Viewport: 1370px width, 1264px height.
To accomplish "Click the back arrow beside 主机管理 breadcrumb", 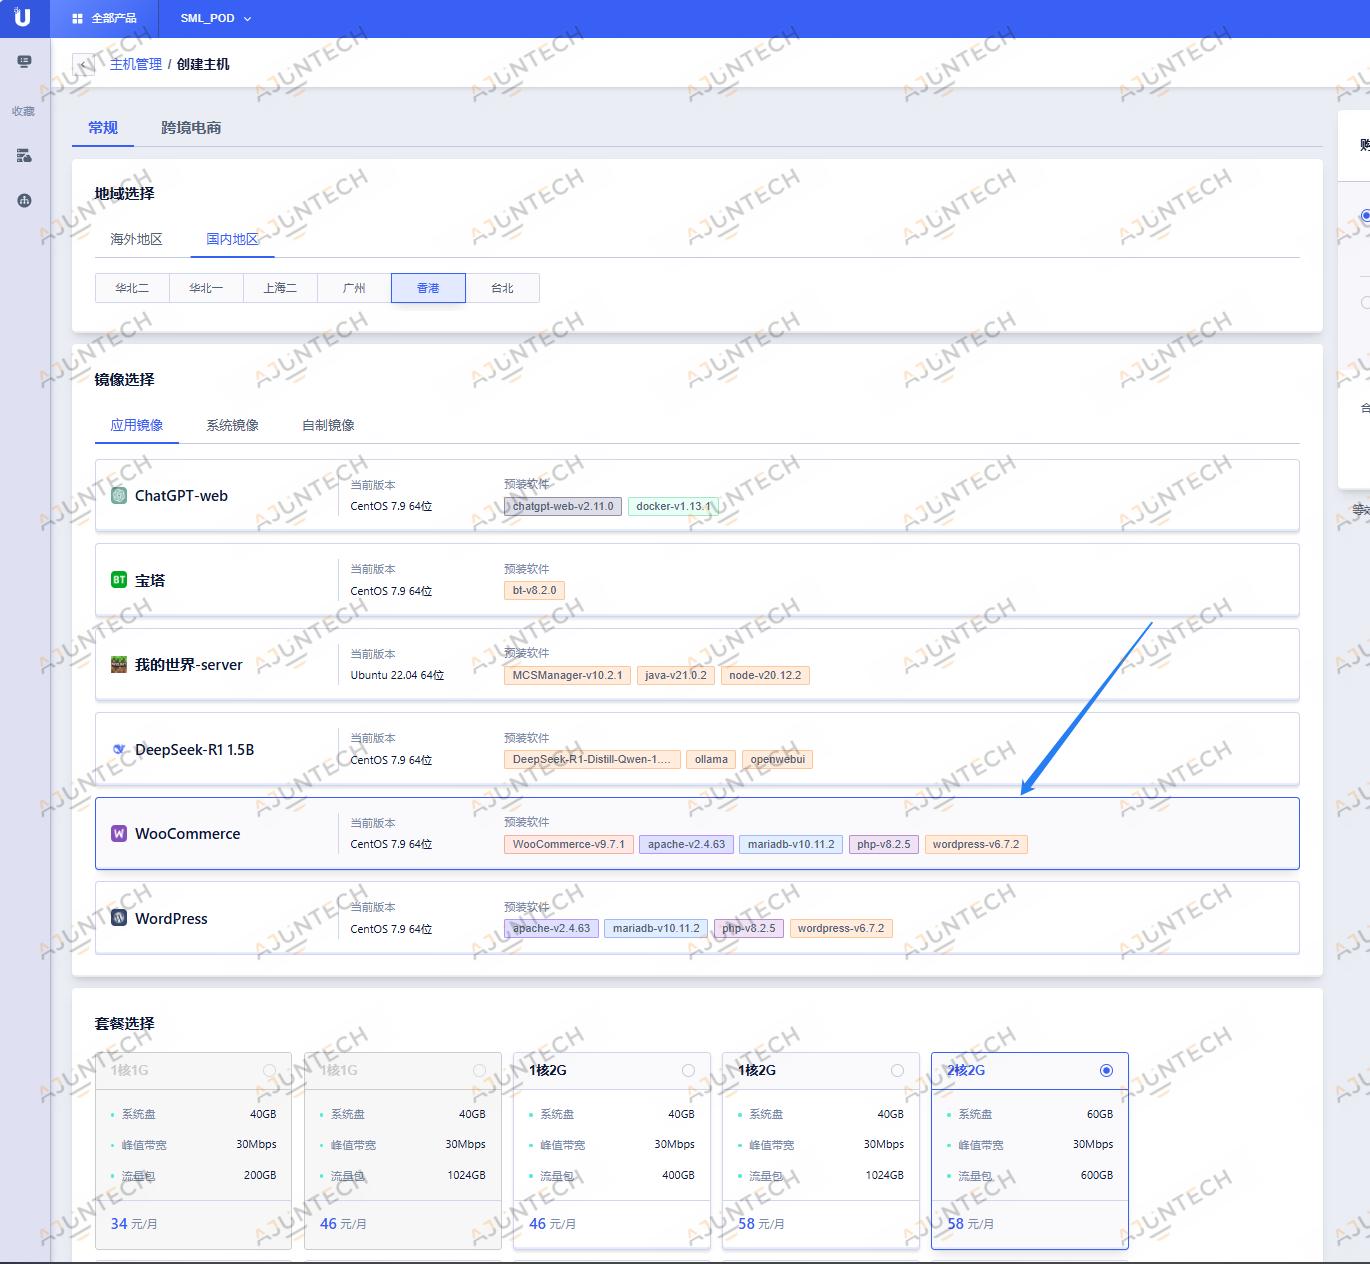I will click(x=83, y=65).
